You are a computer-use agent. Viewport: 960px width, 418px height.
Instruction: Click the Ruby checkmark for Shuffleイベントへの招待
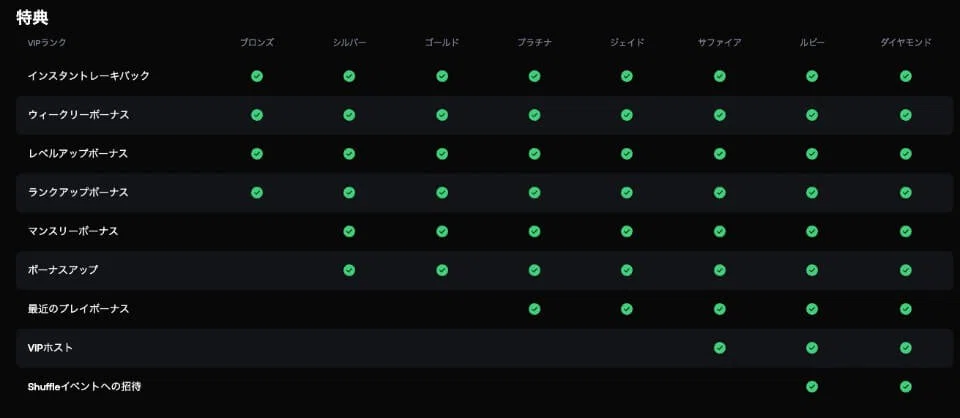click(812, 386)
